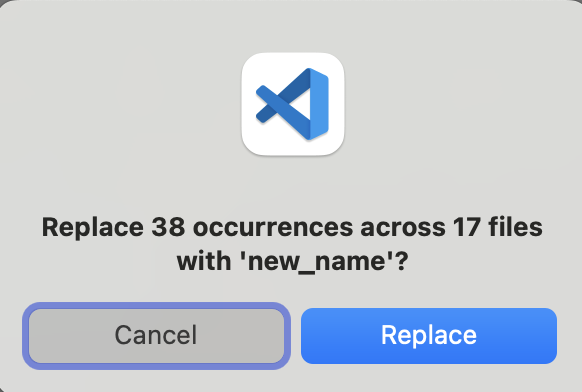Screen dimensions: 582x392
Task: Choose the focused gray Cancel button
Action: click(x=156, y=336)
